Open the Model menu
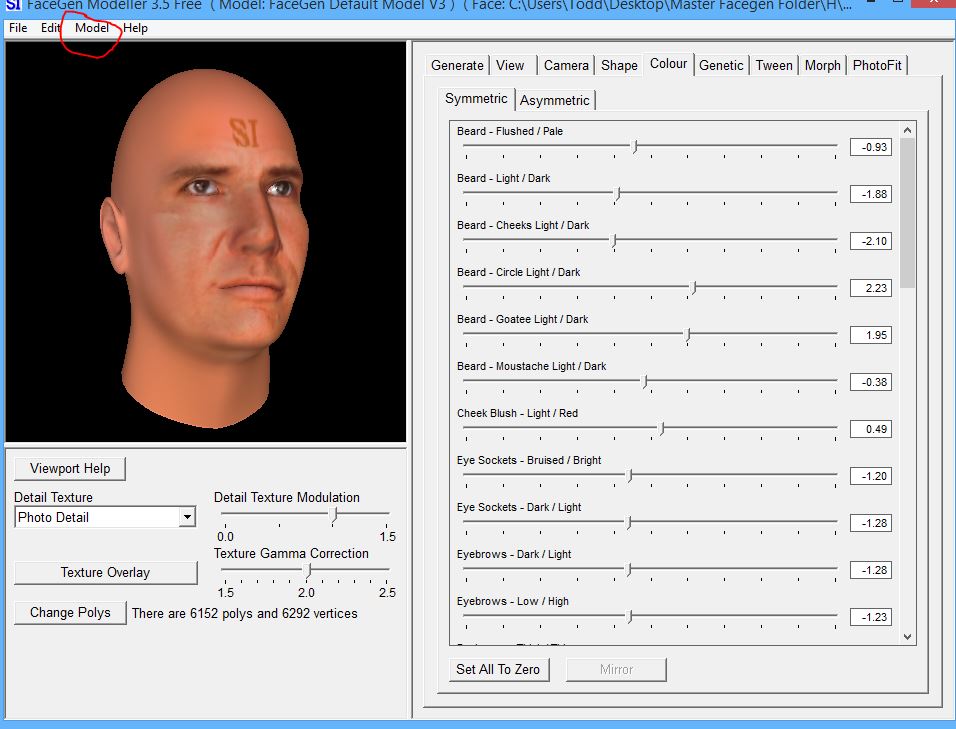 (x=92, y=28)
